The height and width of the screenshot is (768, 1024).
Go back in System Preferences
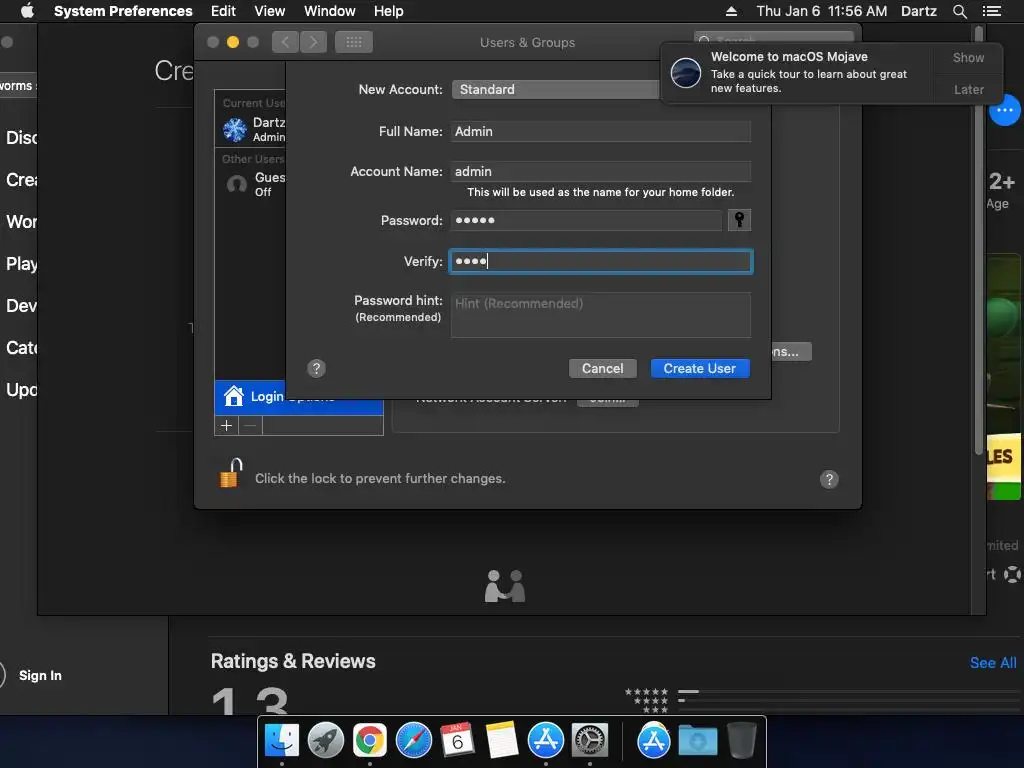285,42
